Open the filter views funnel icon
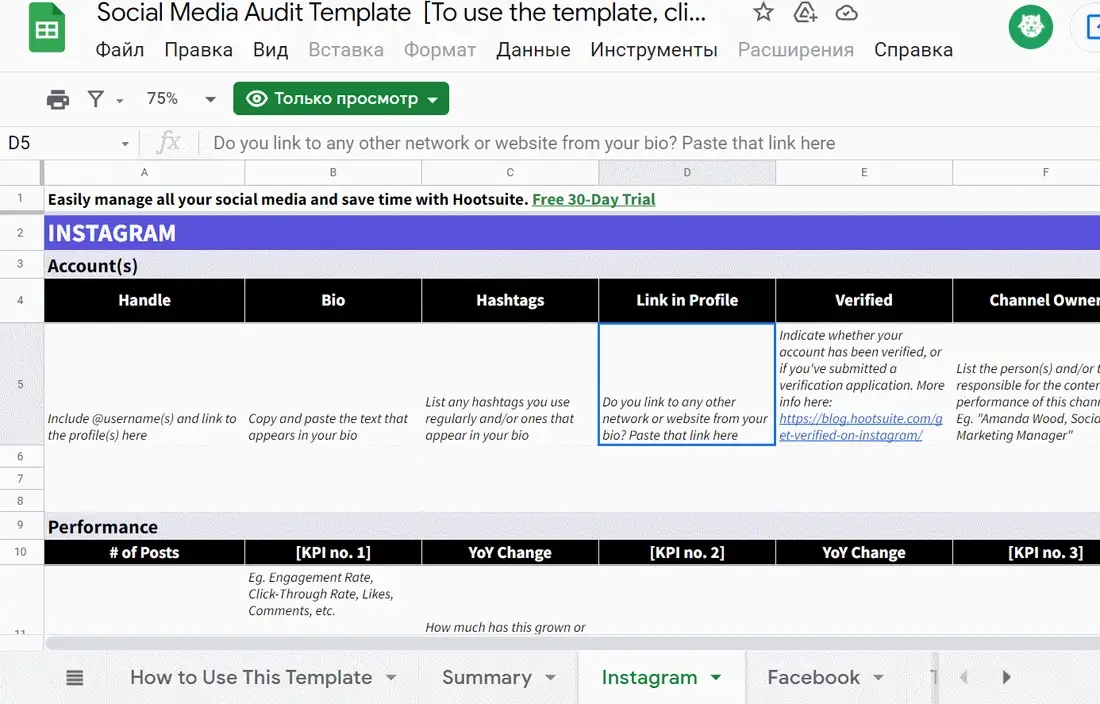The width and height of the screenshot is (1100, 704). tap(96, 99)
